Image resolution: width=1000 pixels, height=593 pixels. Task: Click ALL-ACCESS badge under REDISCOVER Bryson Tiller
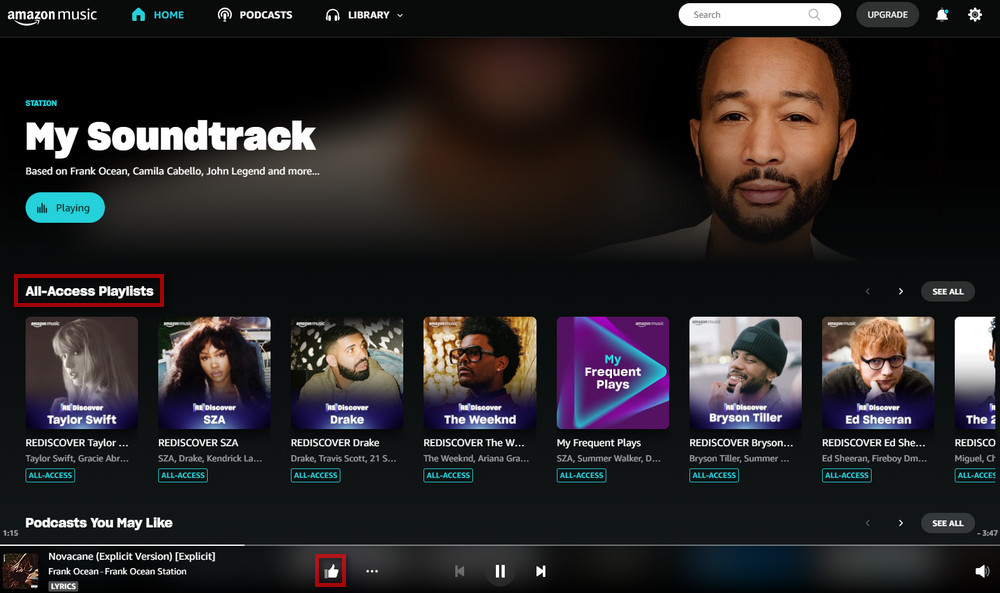coord(714,475)
